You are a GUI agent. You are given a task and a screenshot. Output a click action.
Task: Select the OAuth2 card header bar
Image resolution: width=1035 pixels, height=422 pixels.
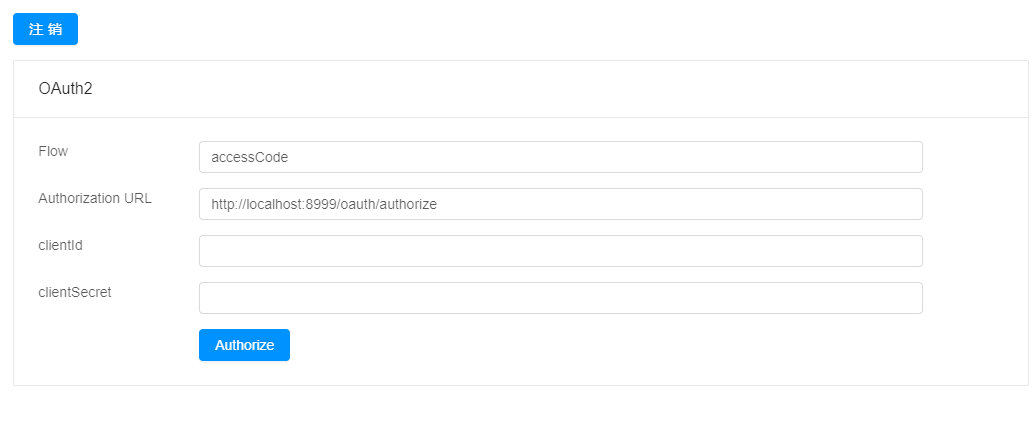[x=521, y=89]
